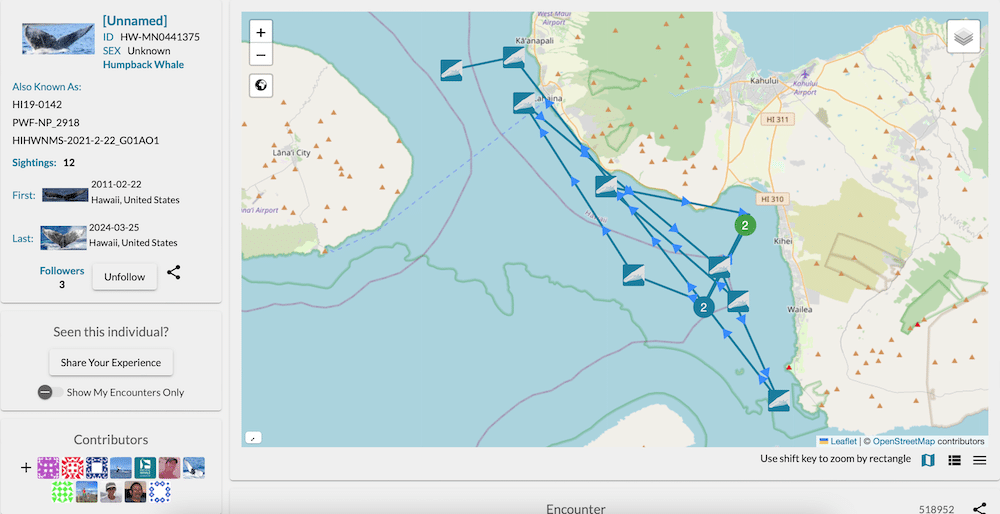Zoom in on the map
This screenshot has height=514, width=1000.
261,32
